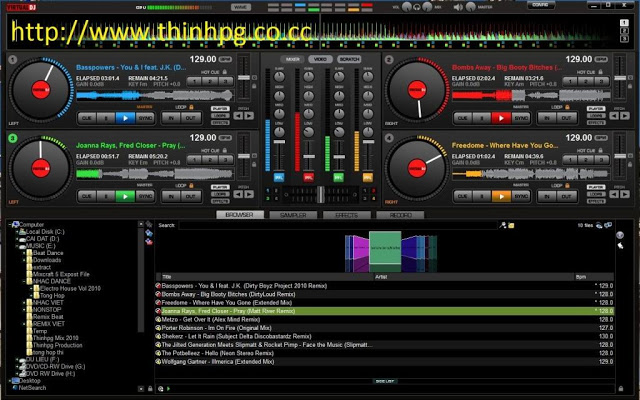Play deck 4 with the orange play button
The image size is (640, 400).
501,196
